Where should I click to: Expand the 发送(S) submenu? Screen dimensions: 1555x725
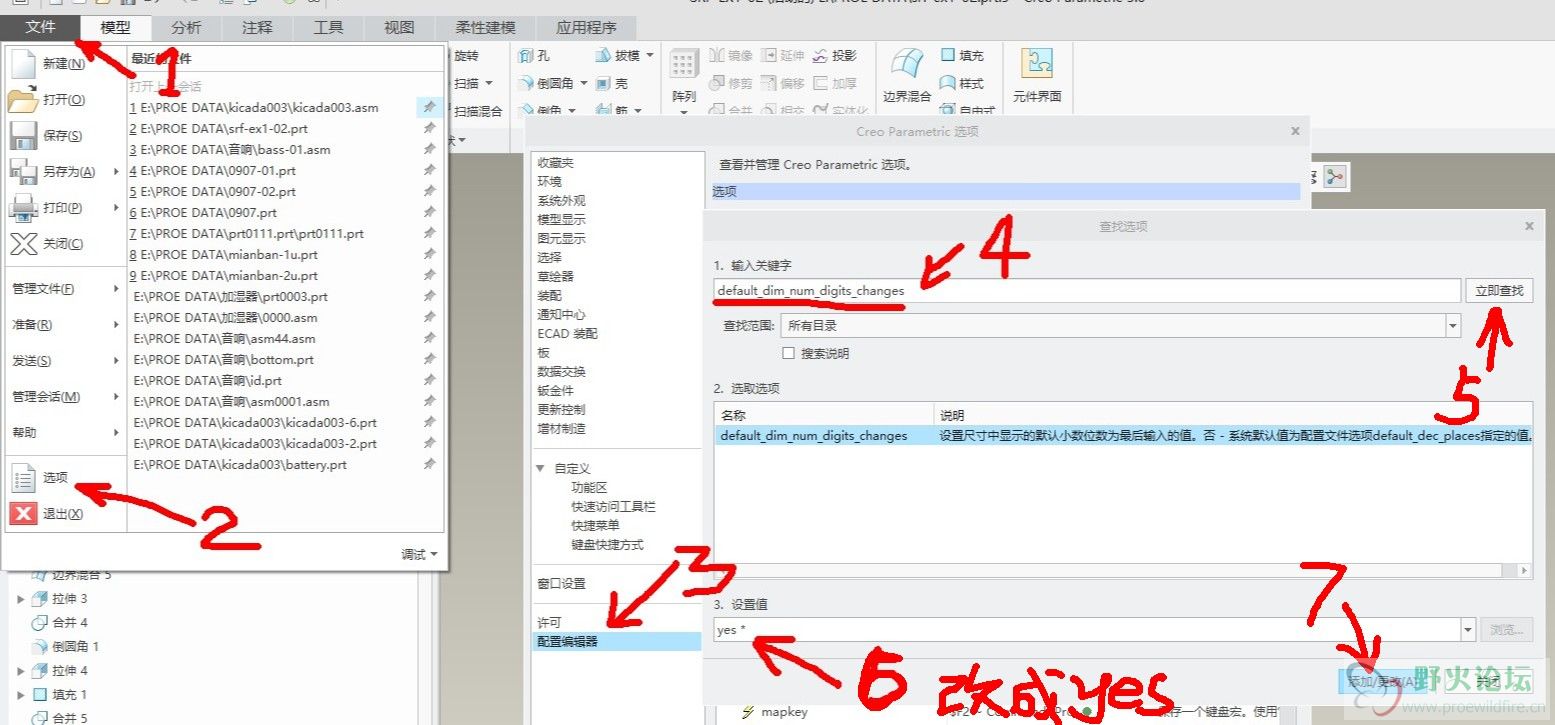tap(116, 361)
